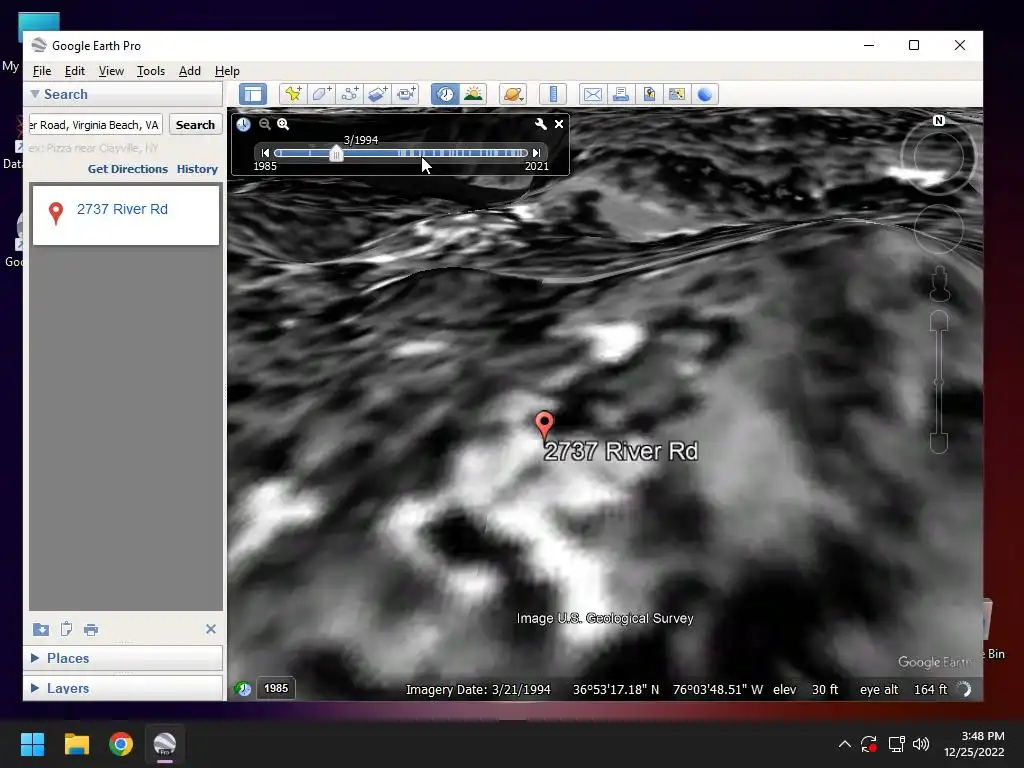Open Get Directions link
The width and height of the screenshot is (1024, 768).
128,168
